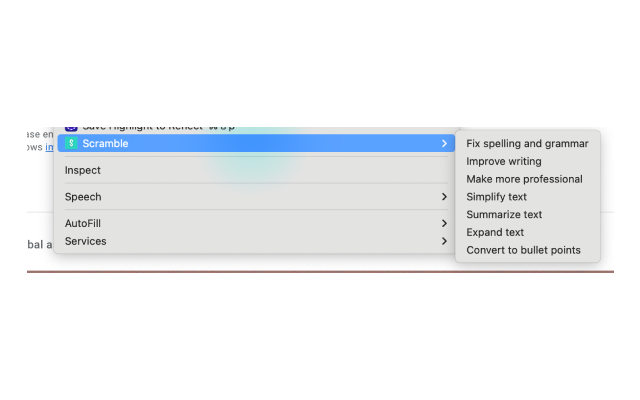The width and height of the screenshot is (640, 400).
Task: Expand the Scramble submenu arrow
Action: [x=444, y=144]
